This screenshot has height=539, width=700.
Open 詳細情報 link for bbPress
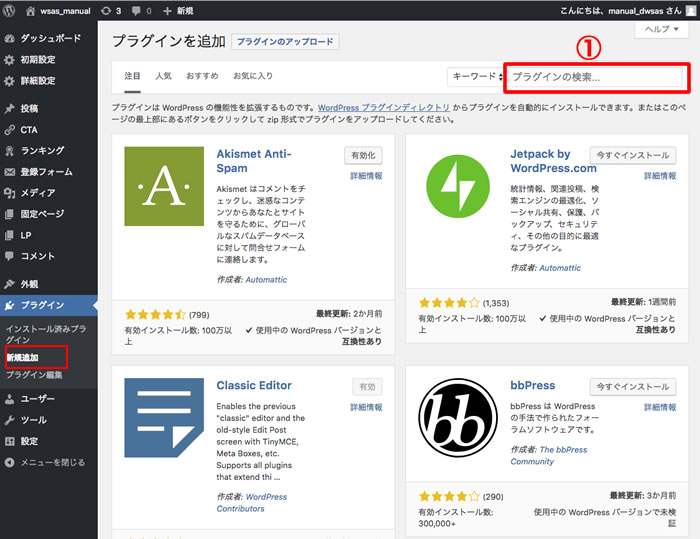(x=659, y=408)
